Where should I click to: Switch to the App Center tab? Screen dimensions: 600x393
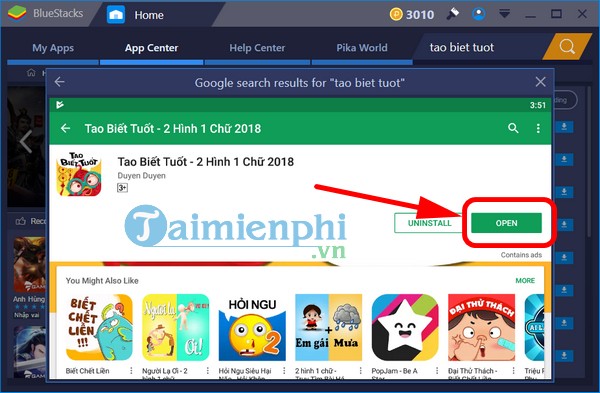[x=152, y=48]
